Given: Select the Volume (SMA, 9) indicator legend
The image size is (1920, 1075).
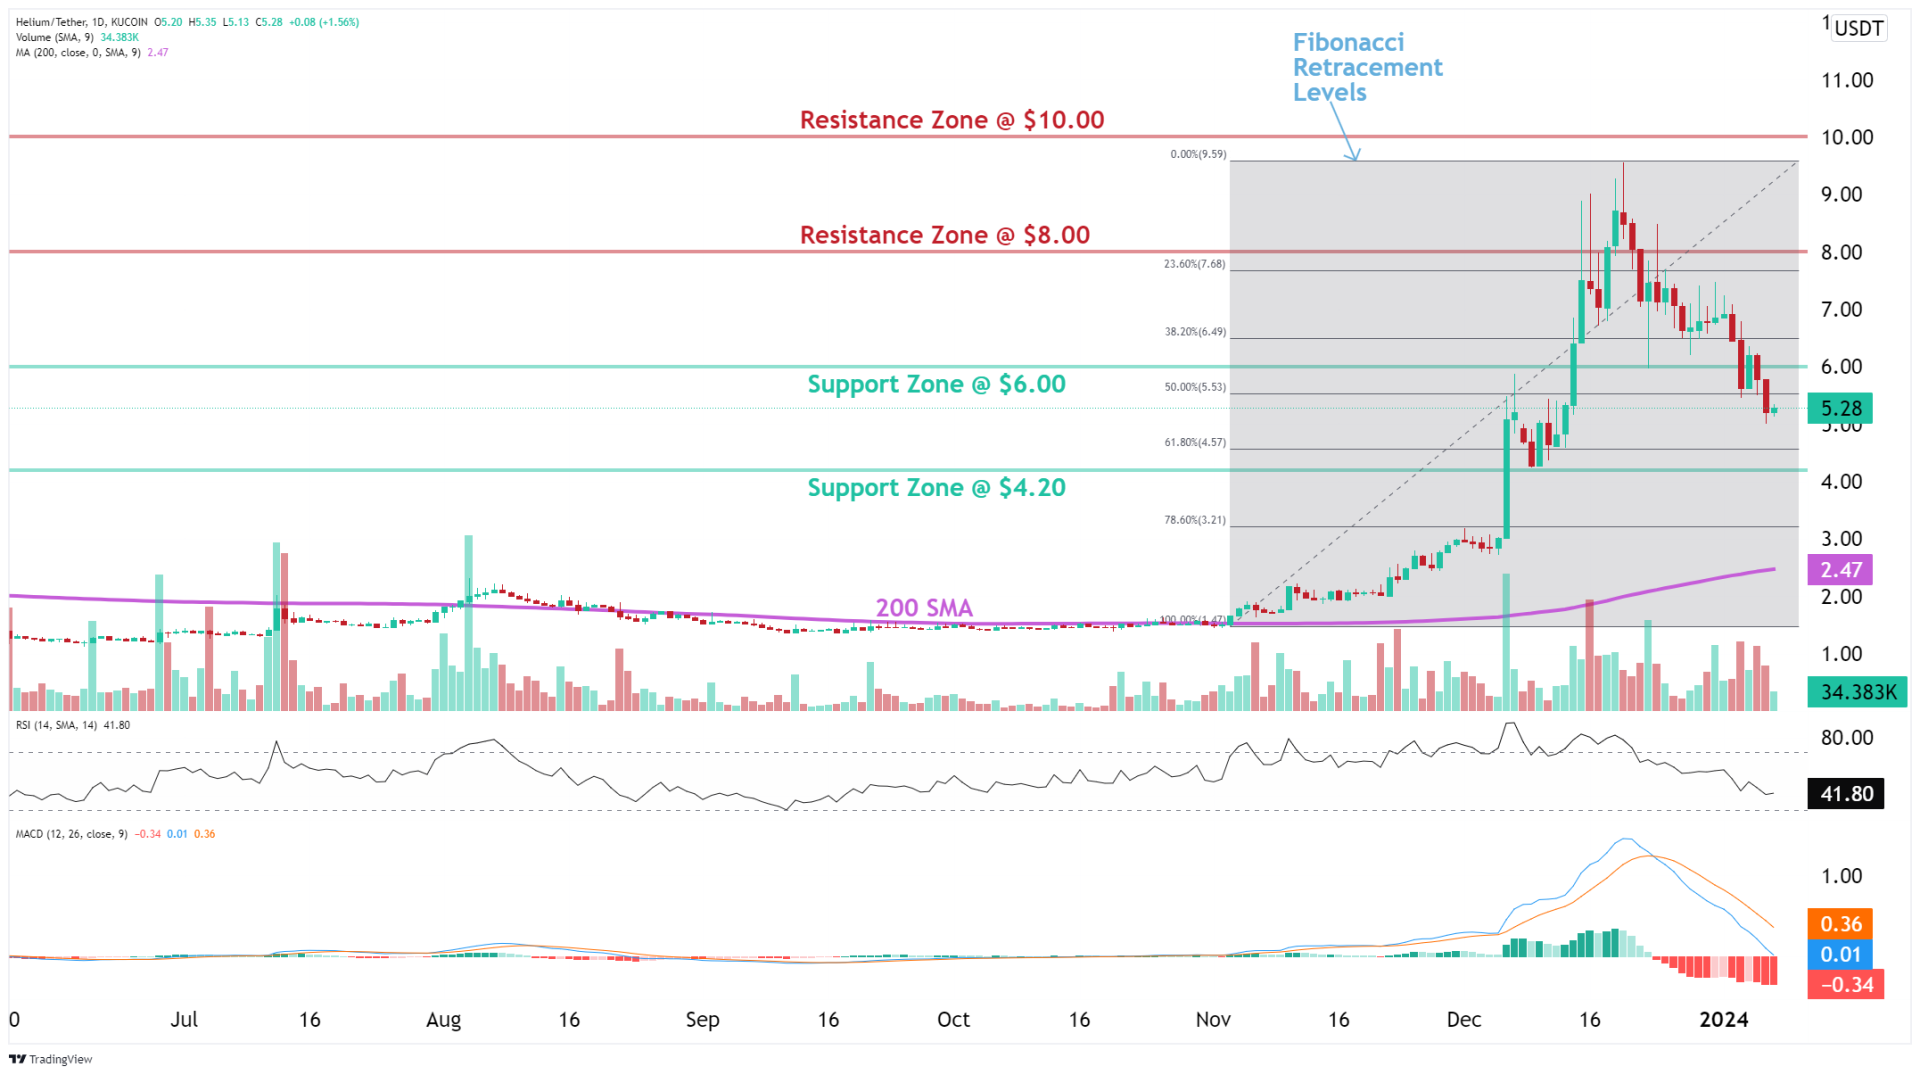Looking at the screenshot, I should coord(55,37).
